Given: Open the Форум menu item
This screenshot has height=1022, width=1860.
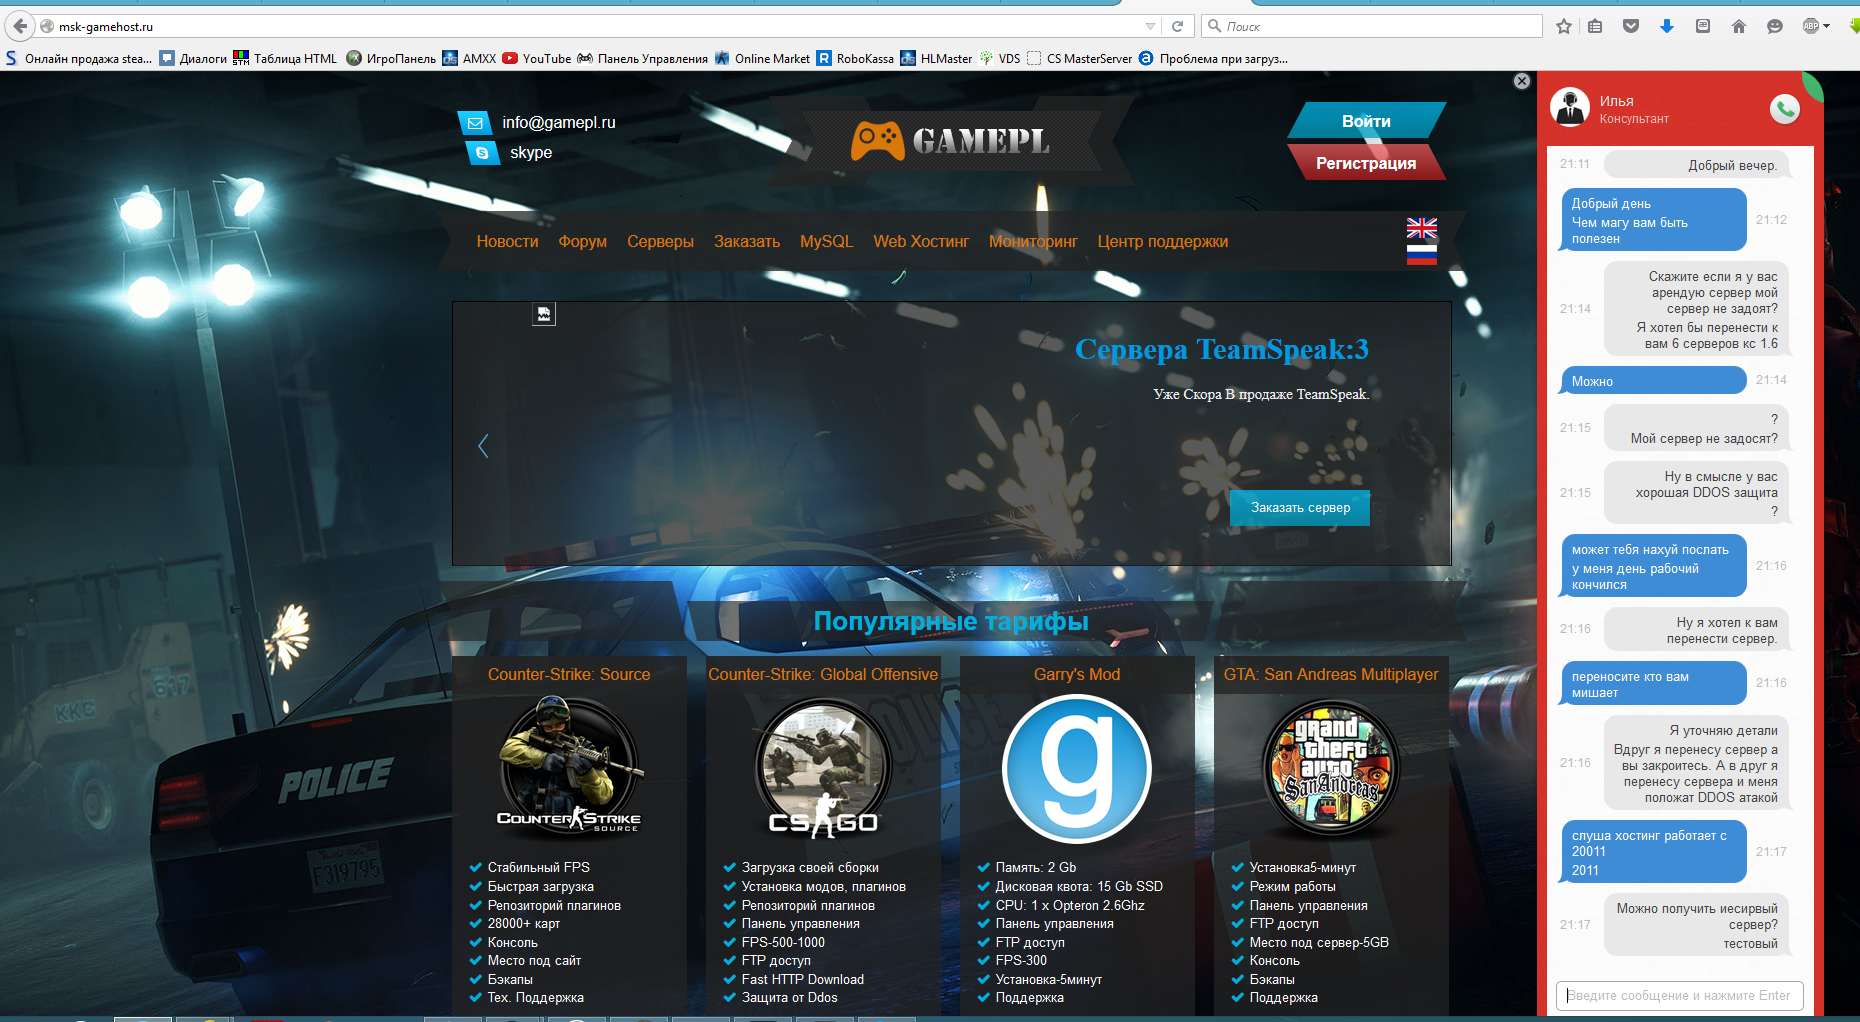Looking at the screenshot, I should [x=583, y=242].
